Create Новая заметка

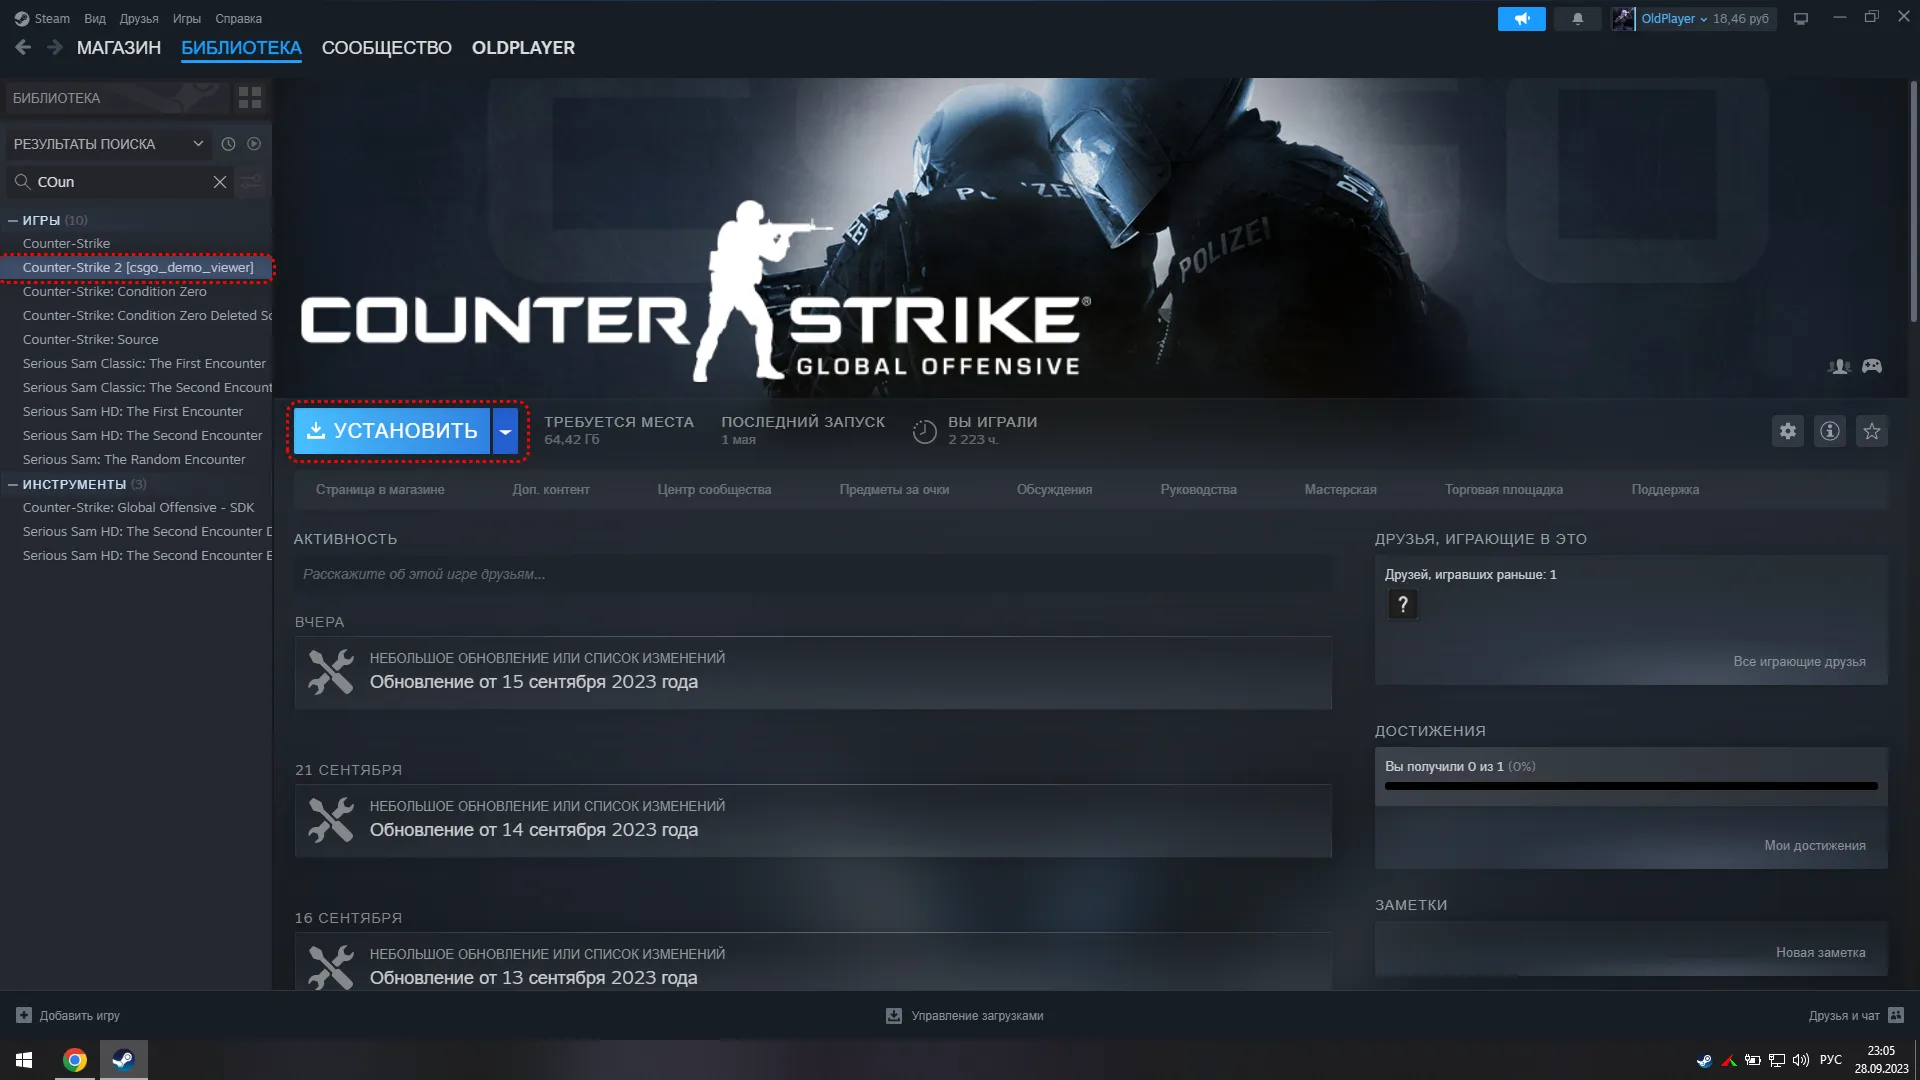point(1820,953)
